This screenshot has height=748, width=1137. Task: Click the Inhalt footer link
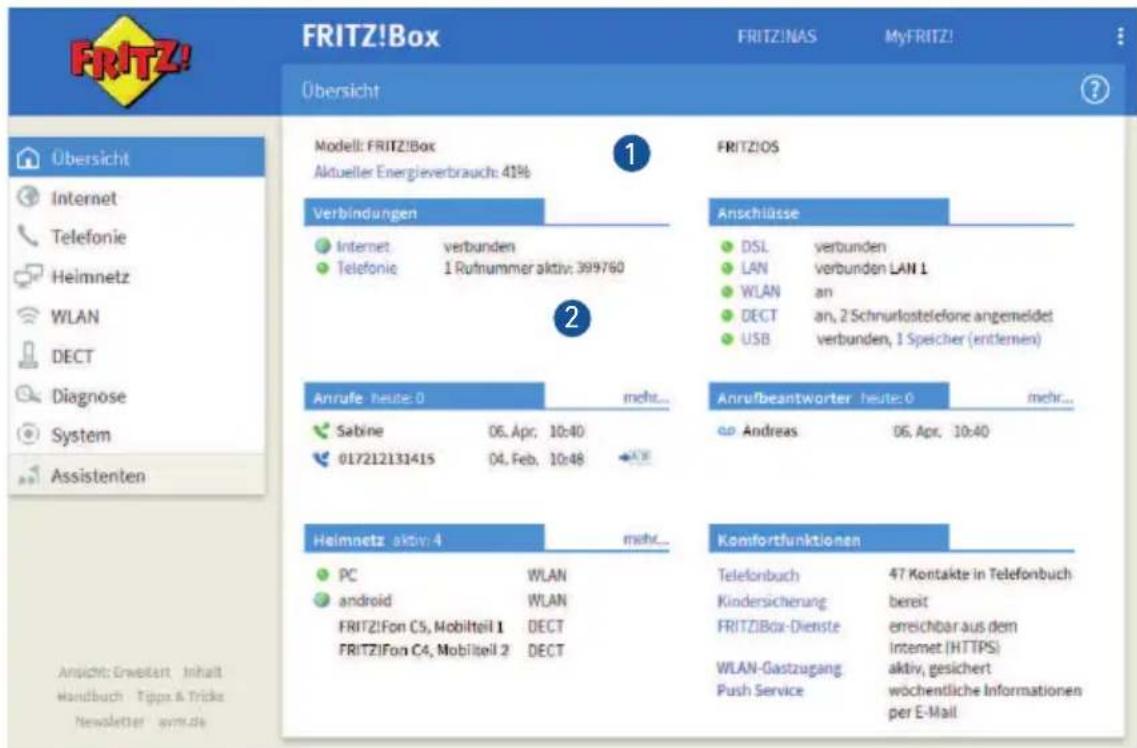pyautogui.click(x=202, y=672)
